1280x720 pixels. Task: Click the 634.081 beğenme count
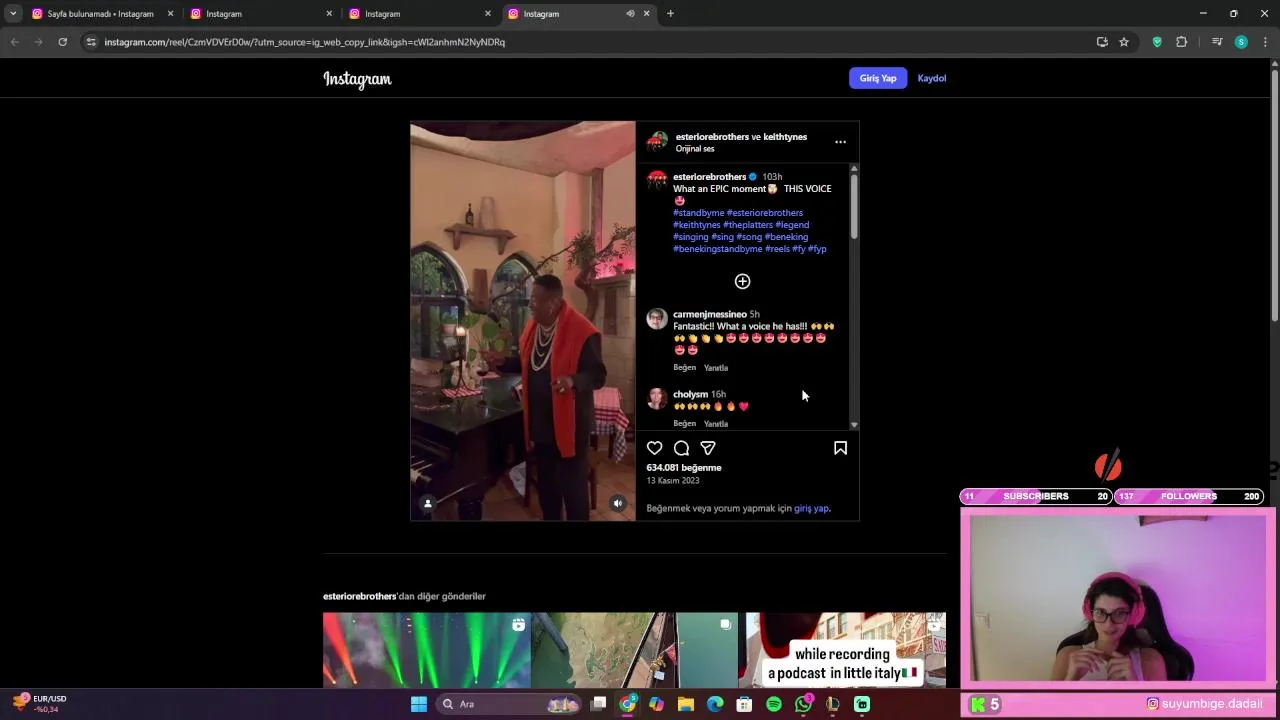point(684,468)
